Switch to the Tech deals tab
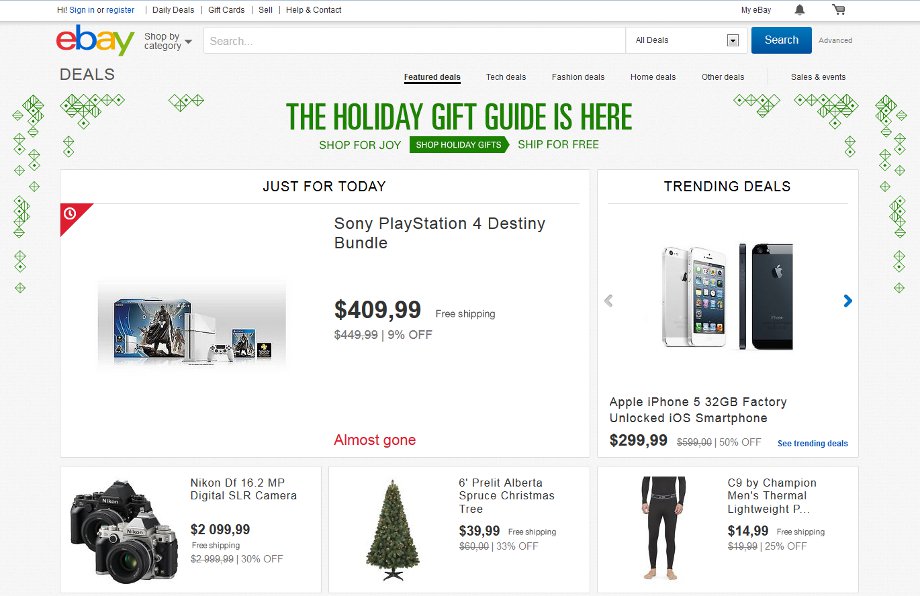 coord(506,77)
